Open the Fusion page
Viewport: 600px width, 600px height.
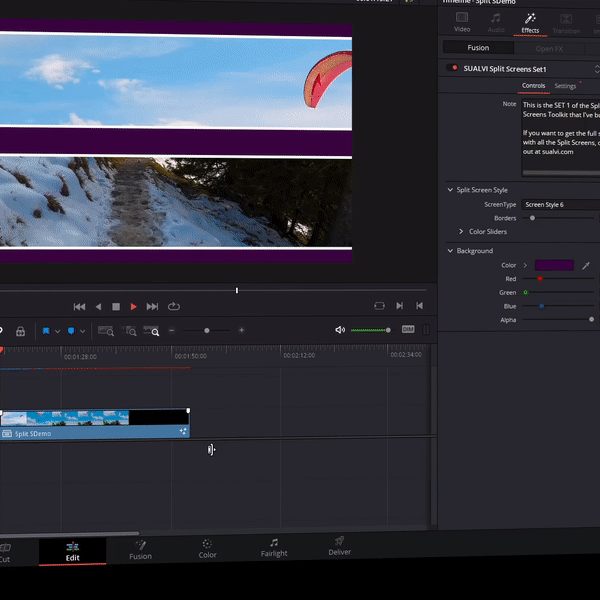coord(140,550)
